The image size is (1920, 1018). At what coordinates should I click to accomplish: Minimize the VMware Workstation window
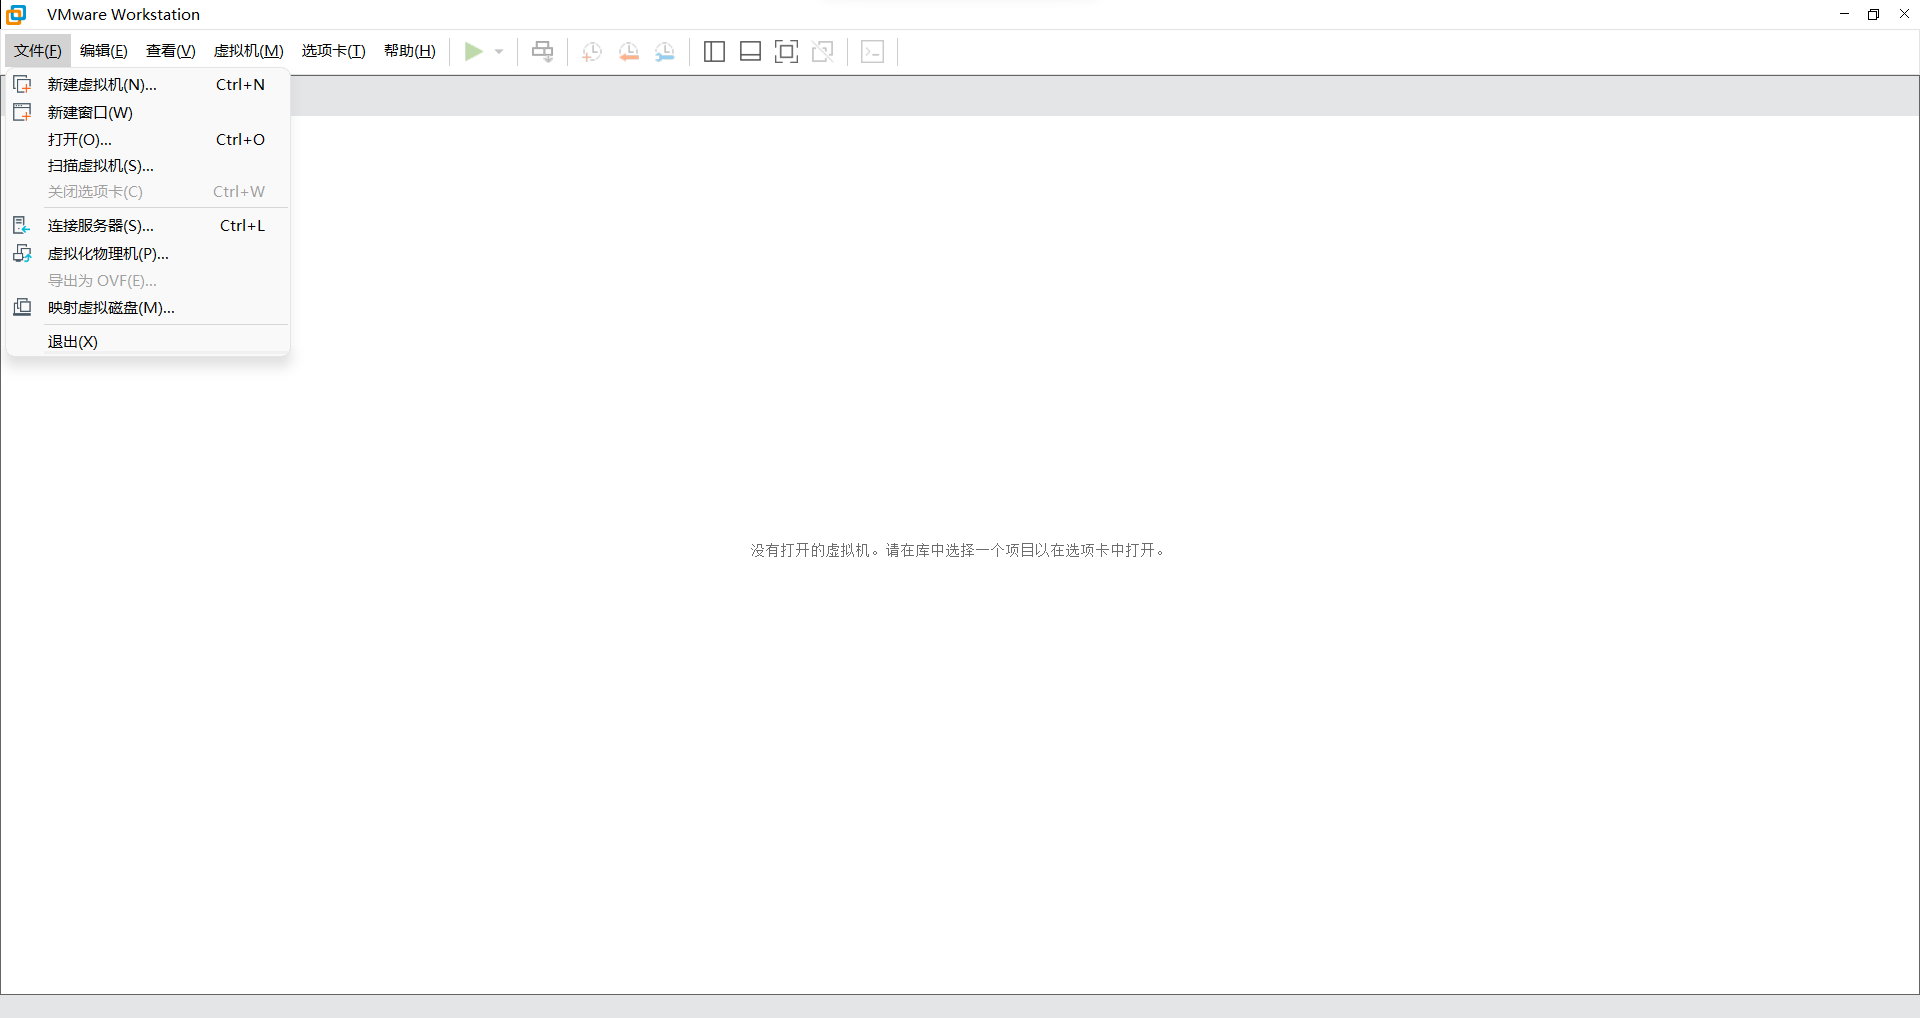coord(1844,14)
